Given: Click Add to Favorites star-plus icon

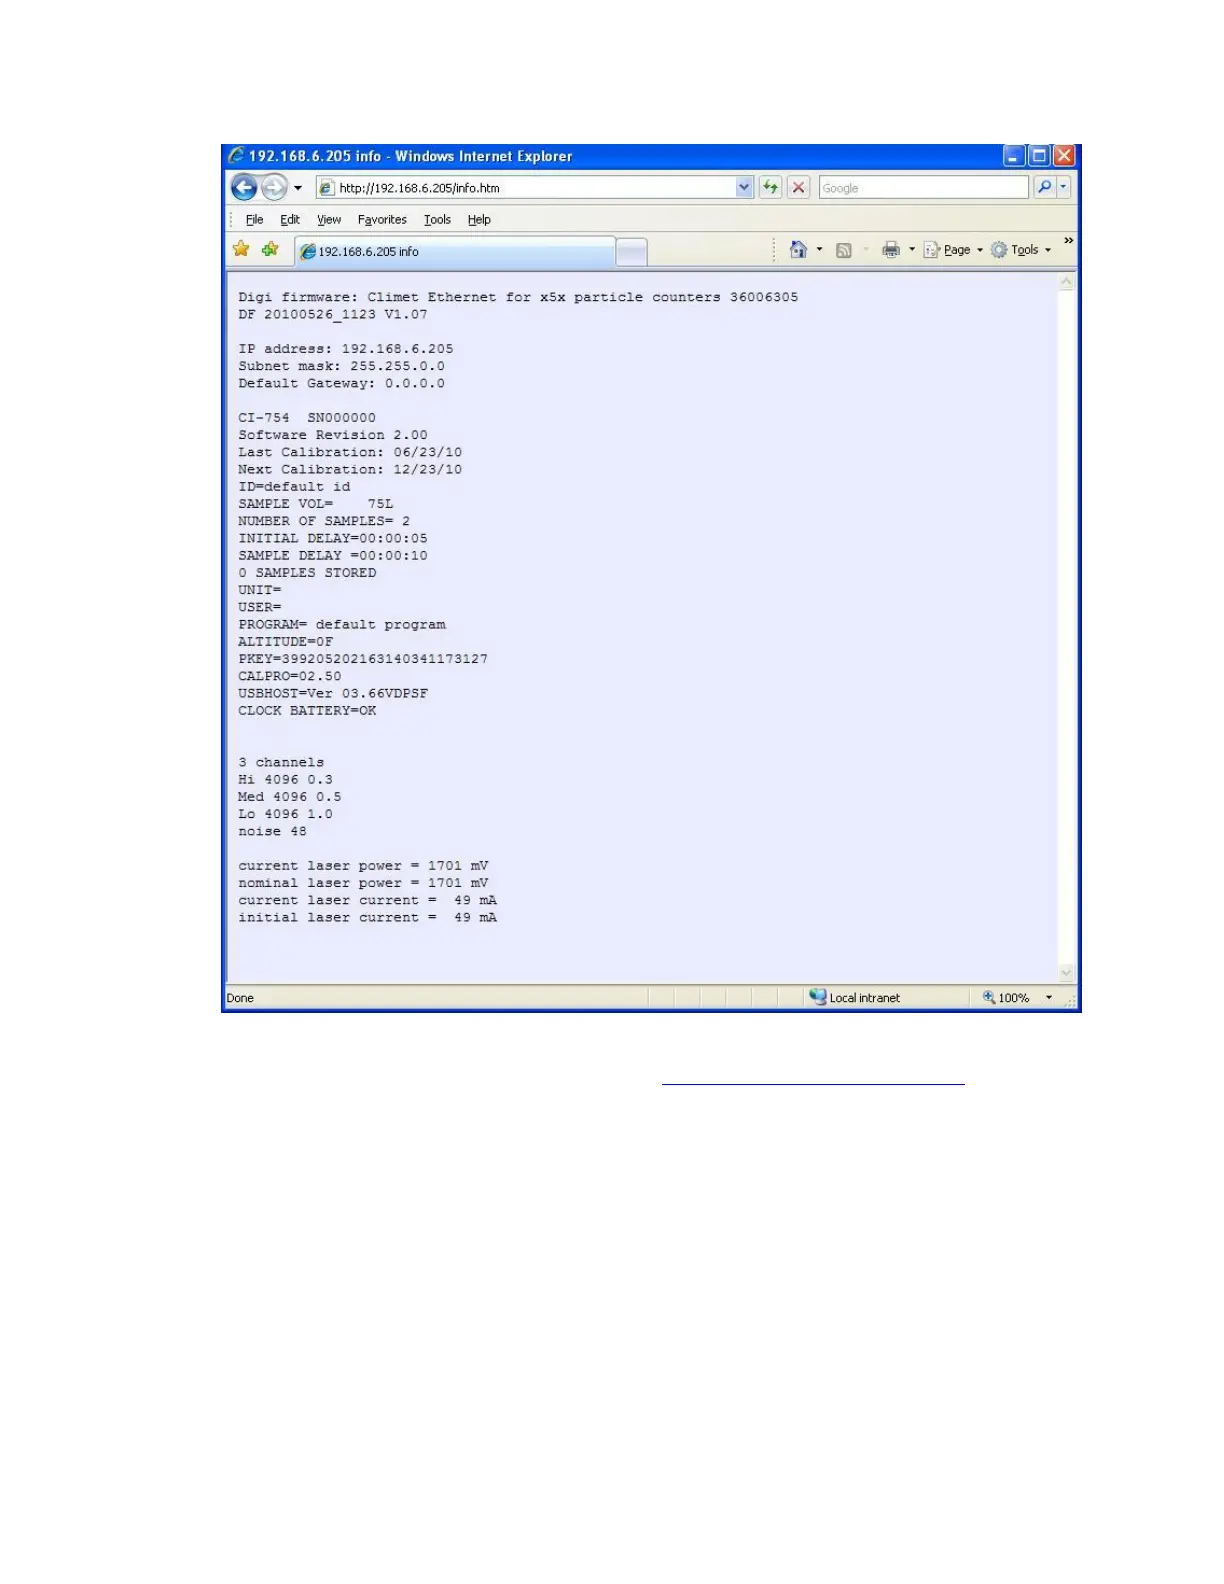Looking at the screenshot, I should point(270,249).
